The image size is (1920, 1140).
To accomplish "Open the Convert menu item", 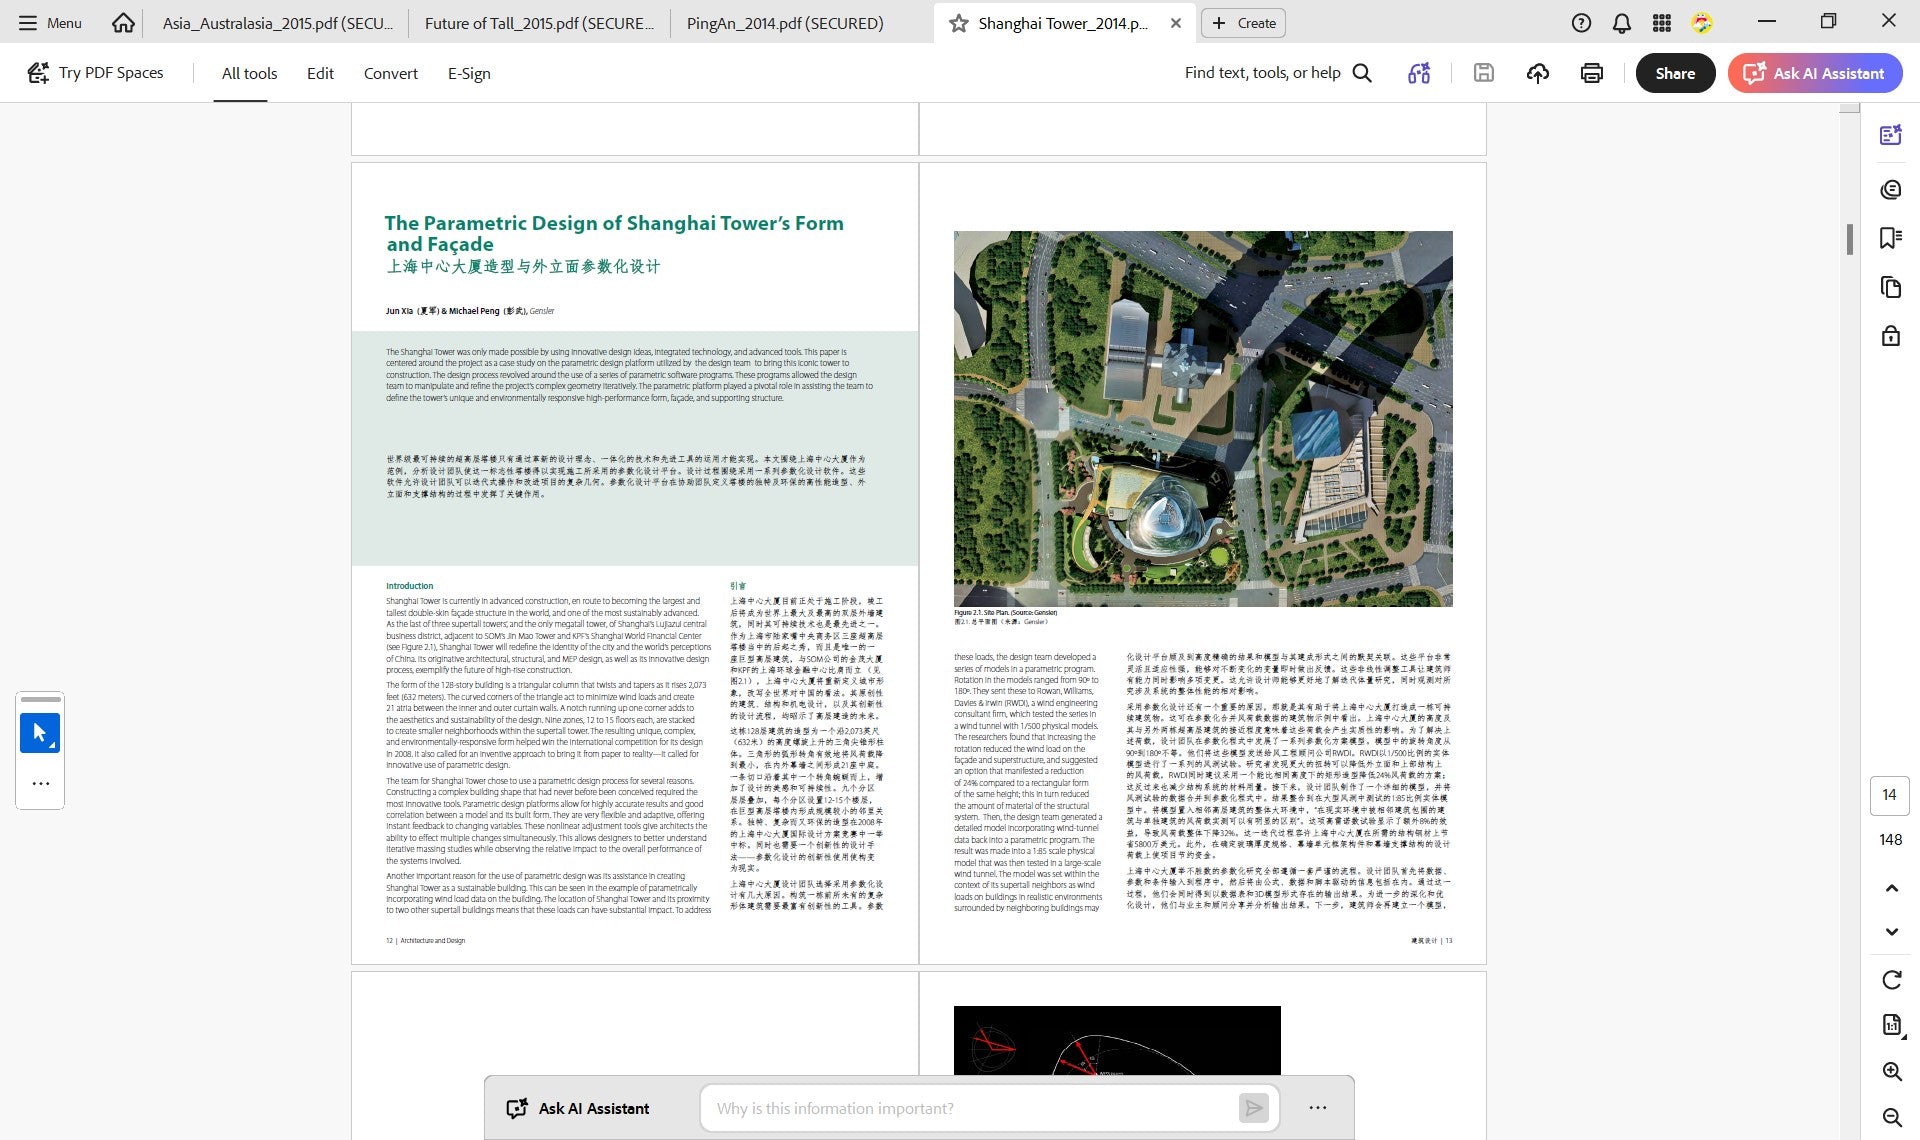I will [390, 73].
